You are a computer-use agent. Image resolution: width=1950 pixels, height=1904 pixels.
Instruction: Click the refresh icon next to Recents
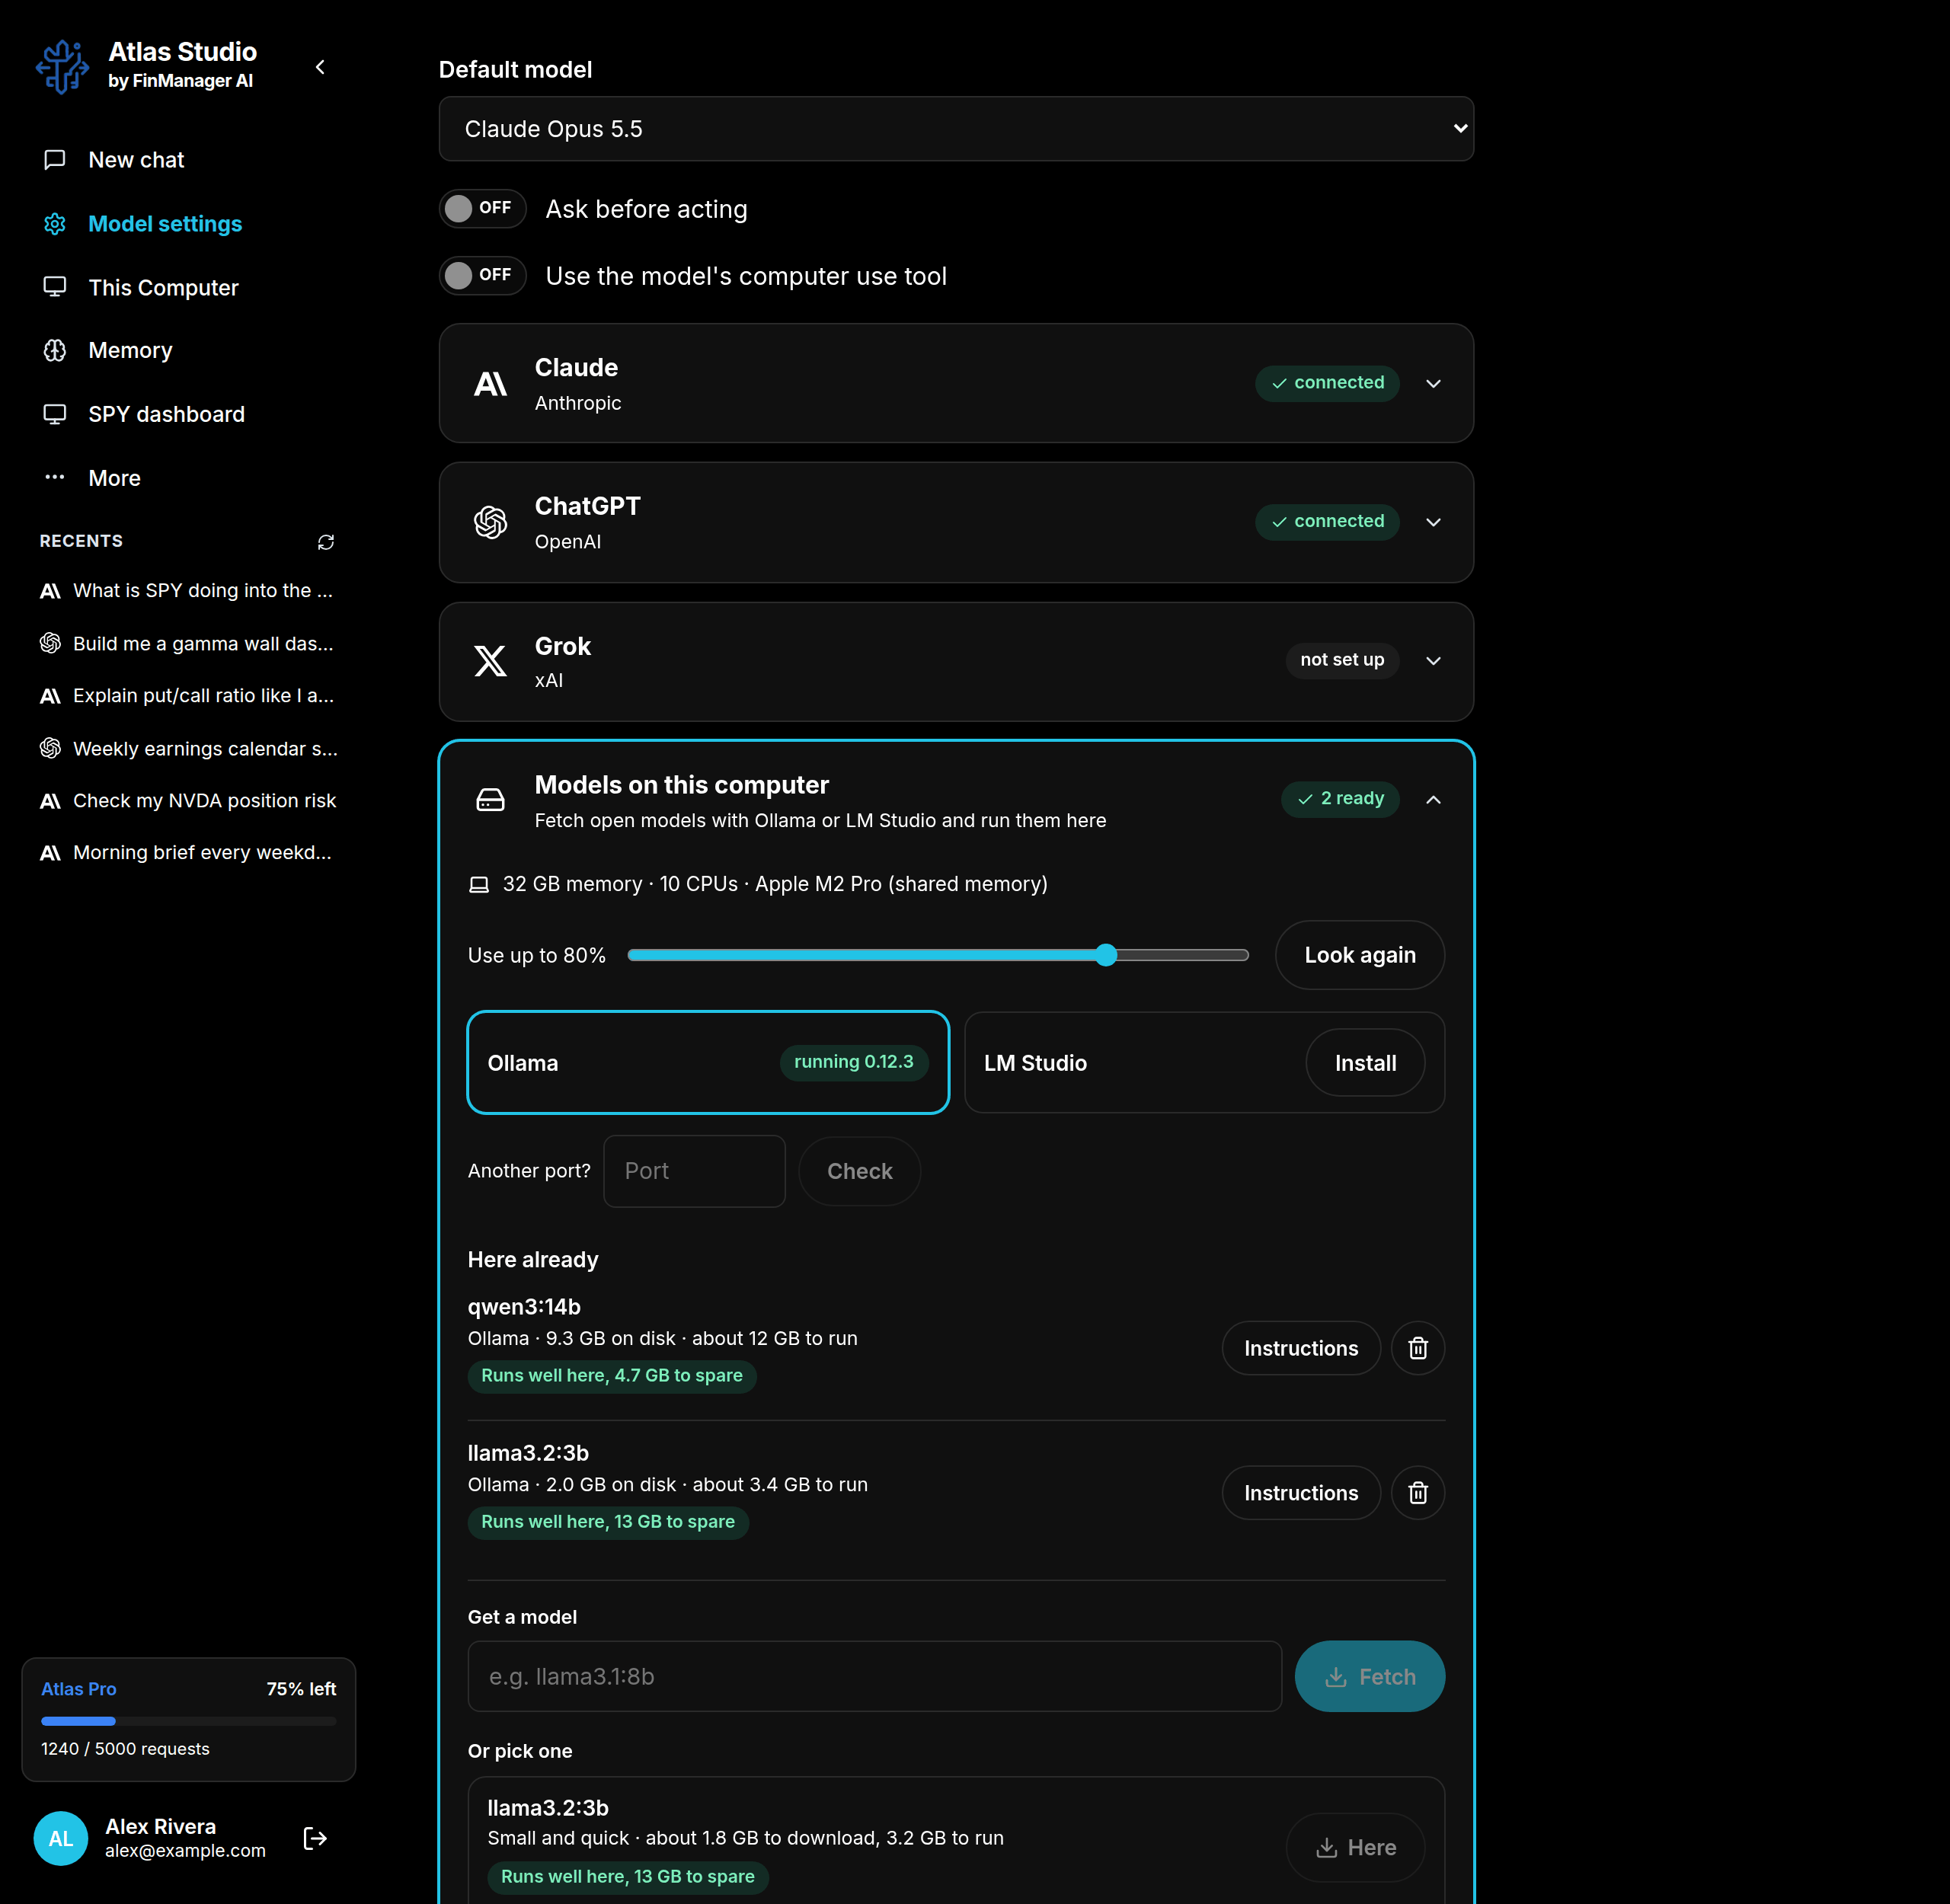(326, 542)
